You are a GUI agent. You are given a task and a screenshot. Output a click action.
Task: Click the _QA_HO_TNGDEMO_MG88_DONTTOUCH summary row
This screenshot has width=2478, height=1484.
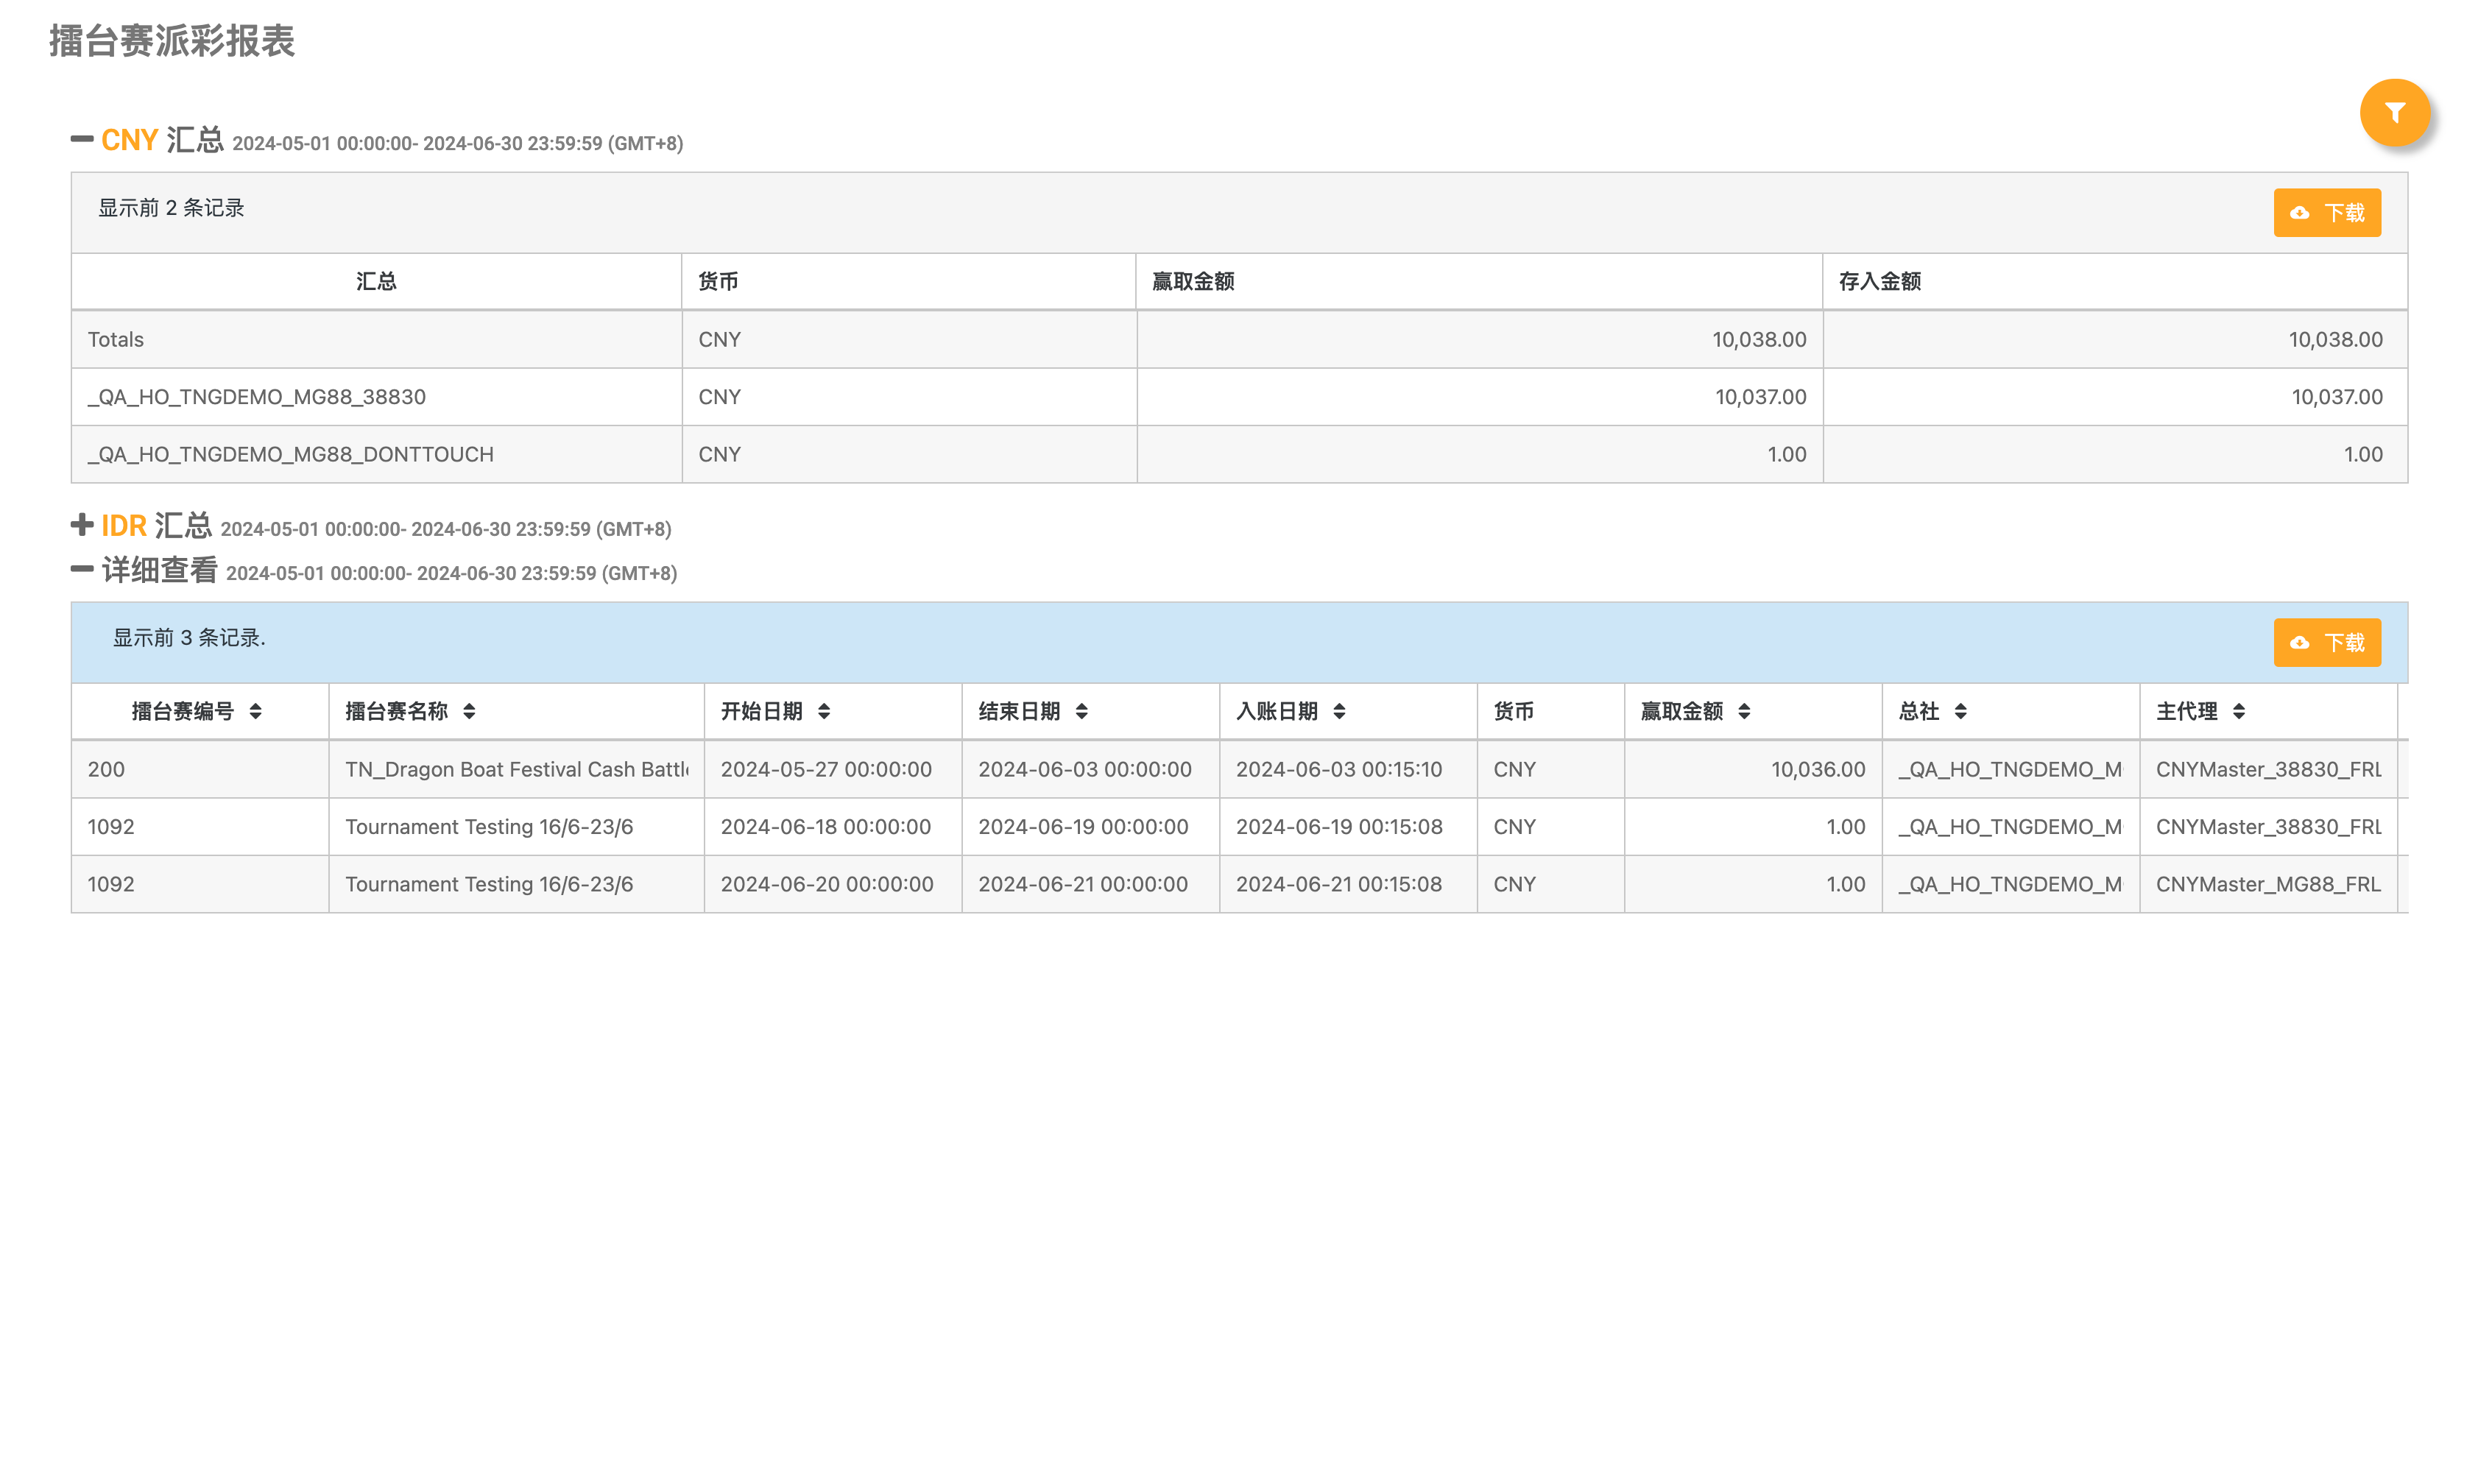[290, 454]
